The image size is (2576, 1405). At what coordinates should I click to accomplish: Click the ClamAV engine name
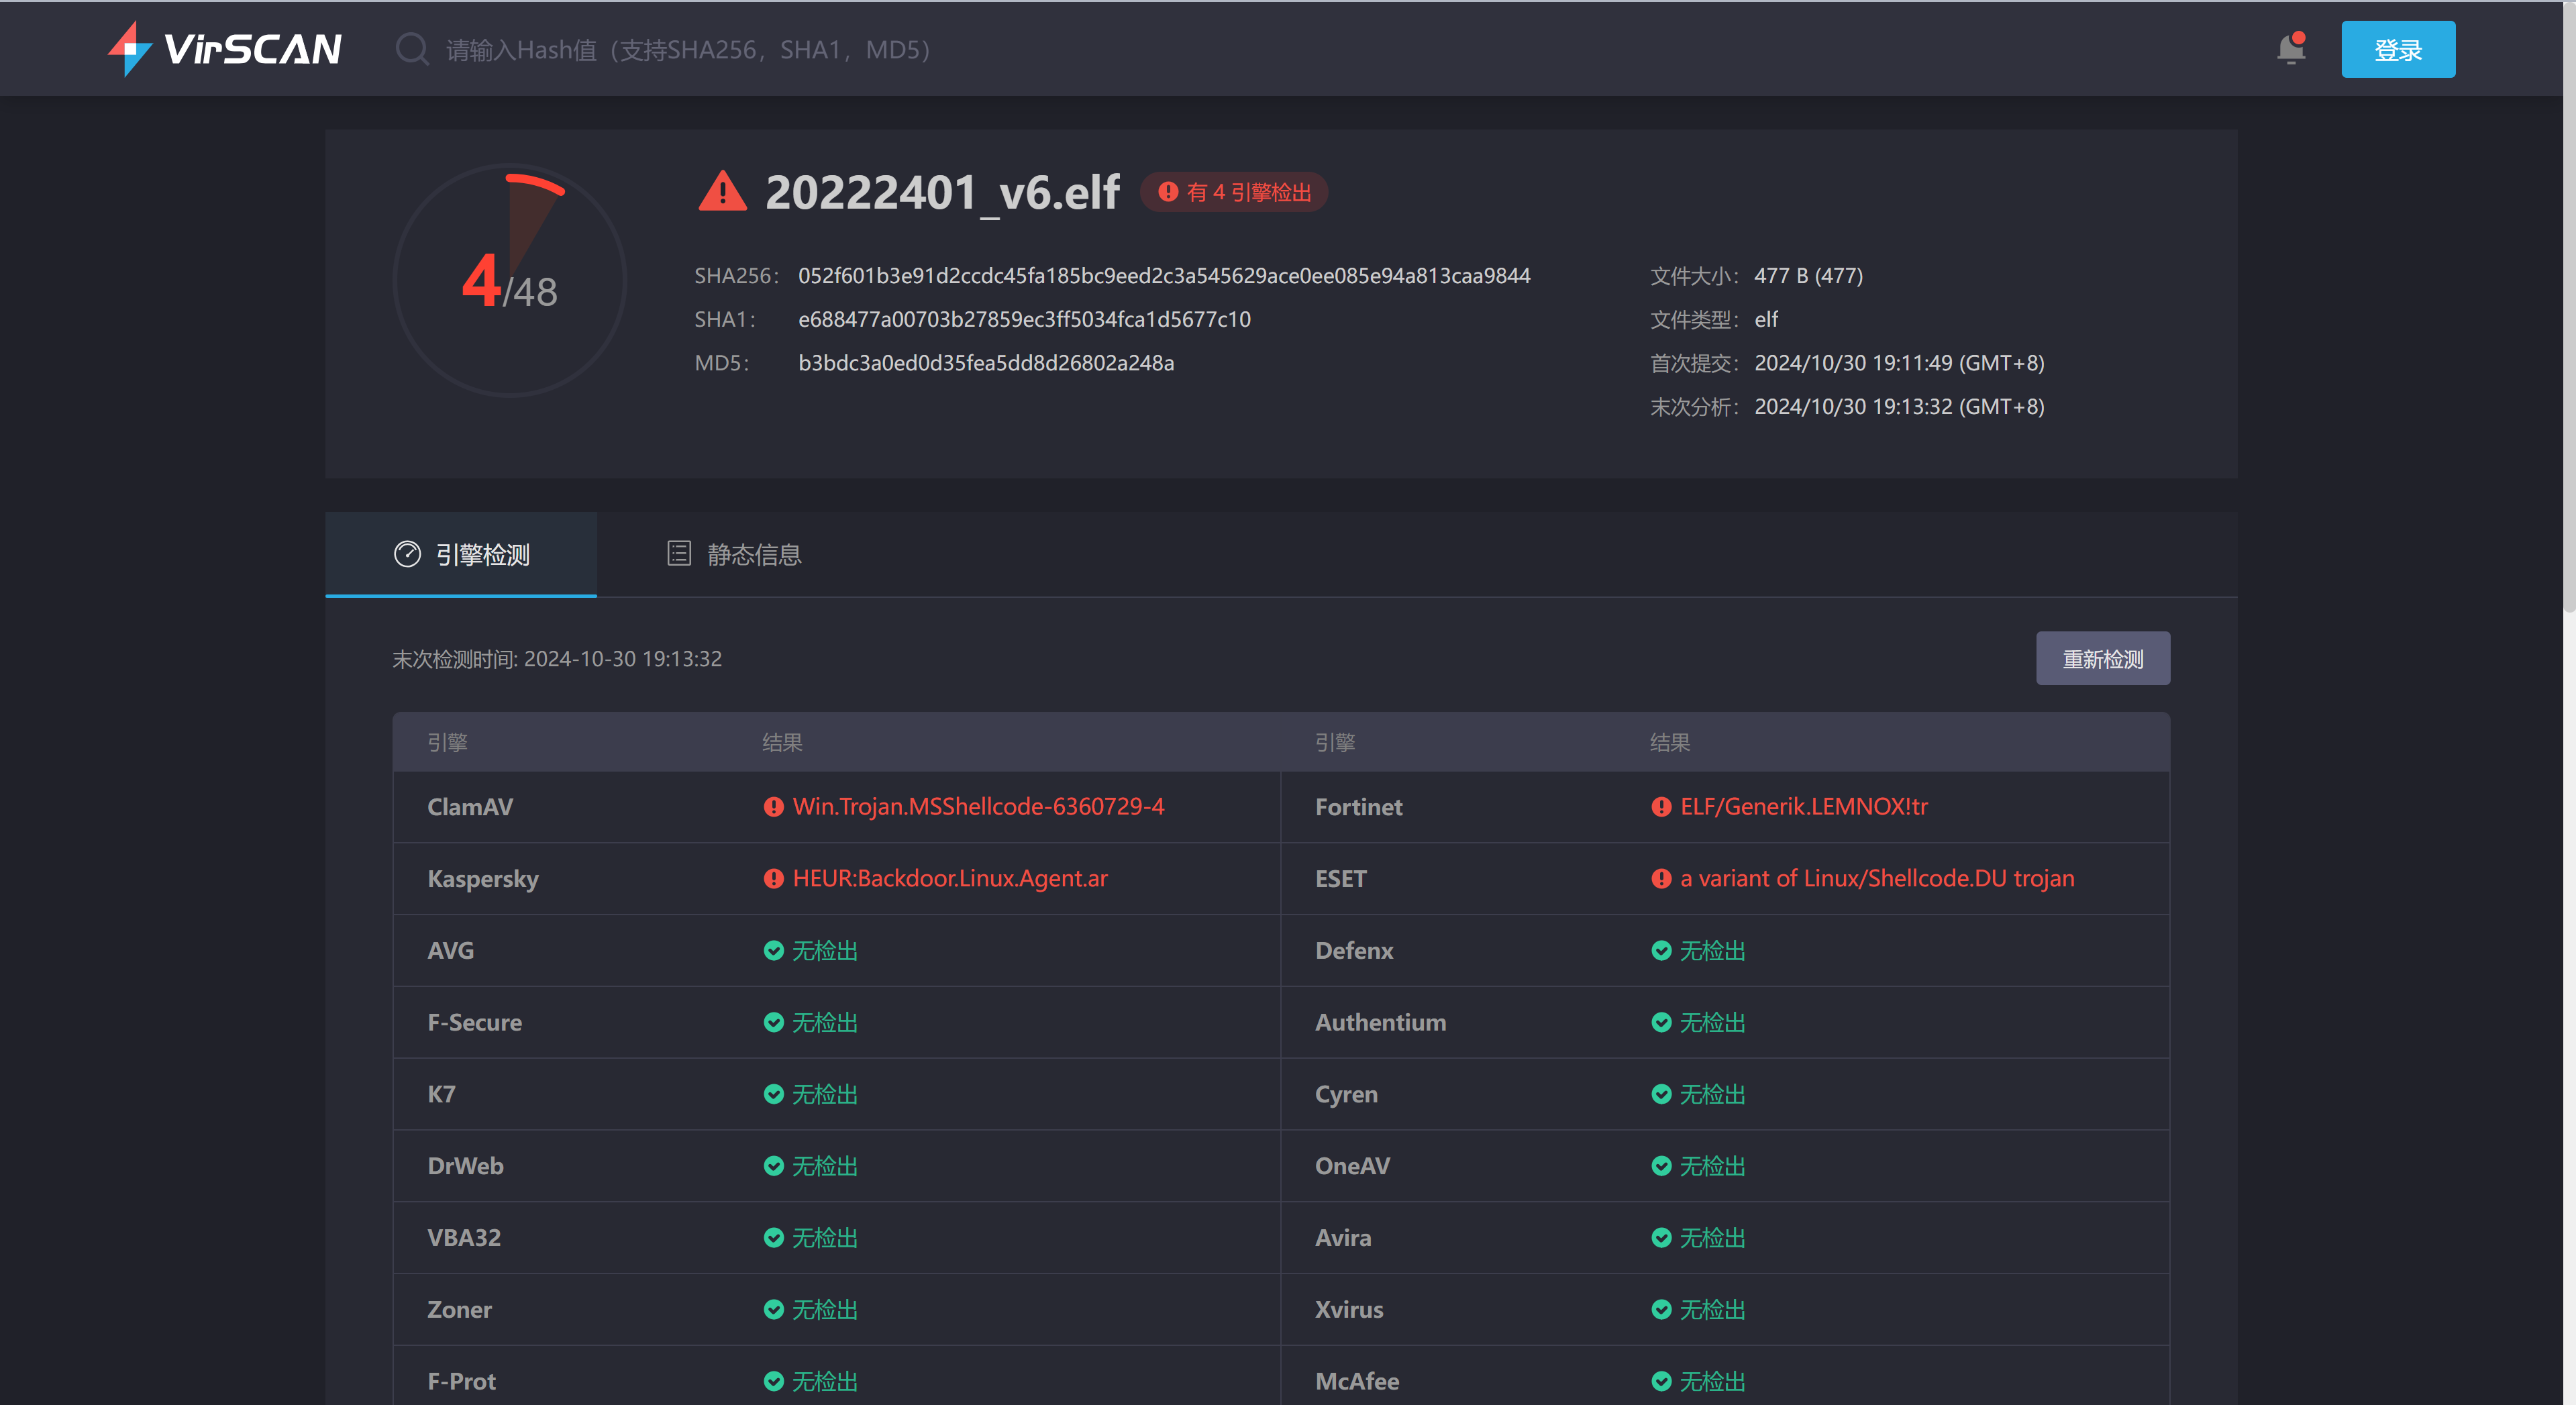(x=470, y=807)
